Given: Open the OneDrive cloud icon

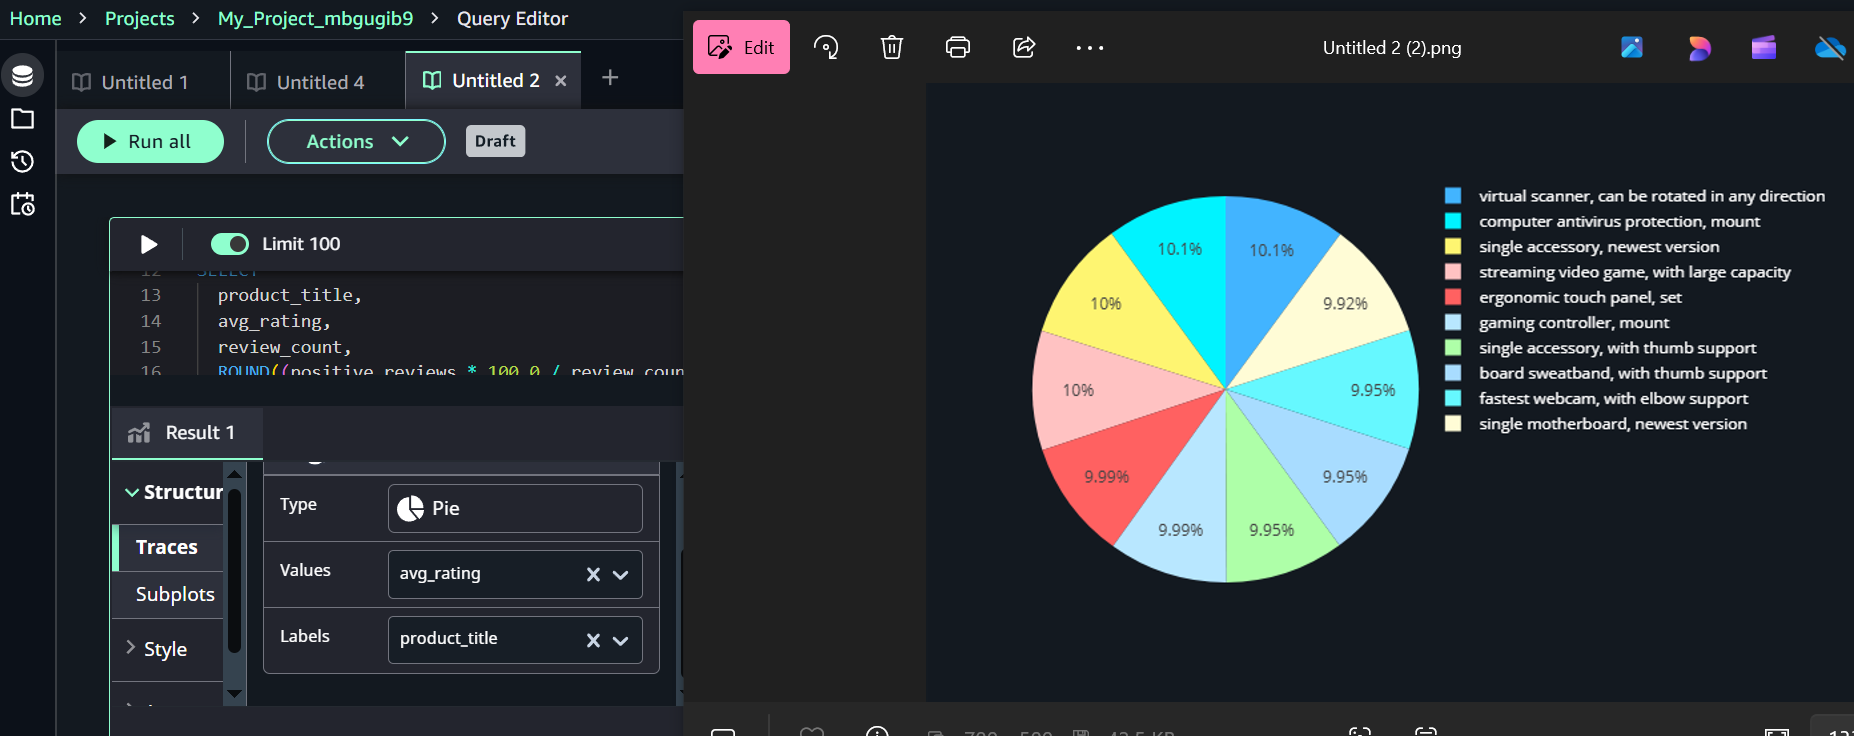Looking at the screenshot, I should coord(1830,47).
